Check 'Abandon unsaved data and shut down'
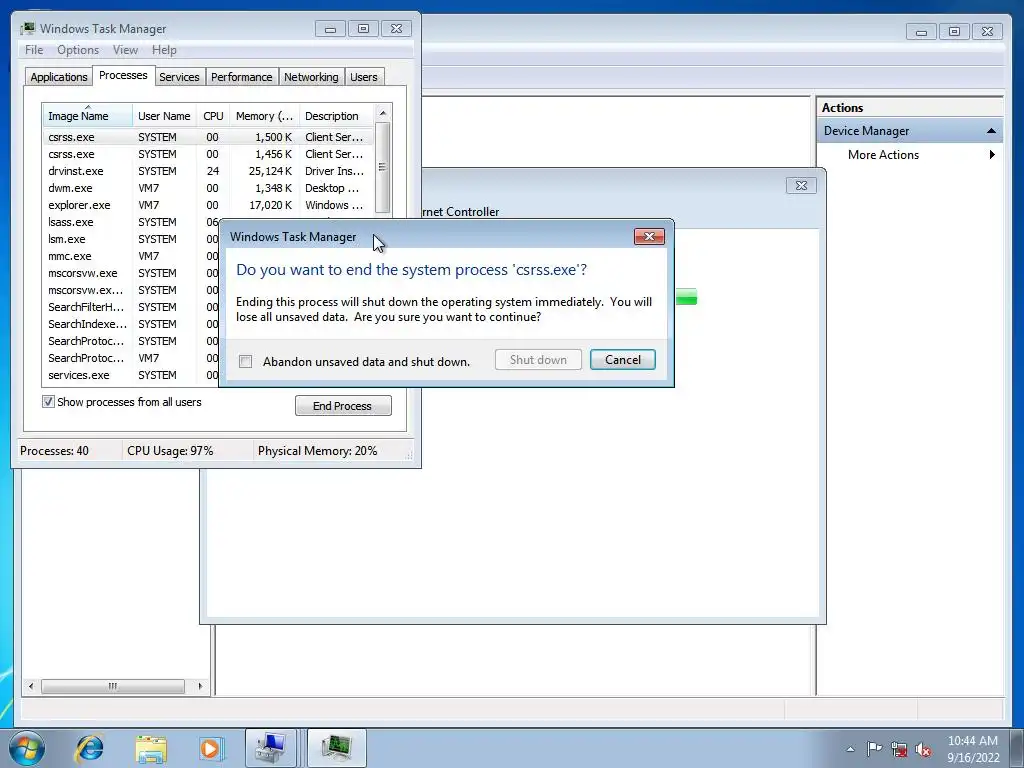Screen dimensions: 1024x768 pos(246,361)
